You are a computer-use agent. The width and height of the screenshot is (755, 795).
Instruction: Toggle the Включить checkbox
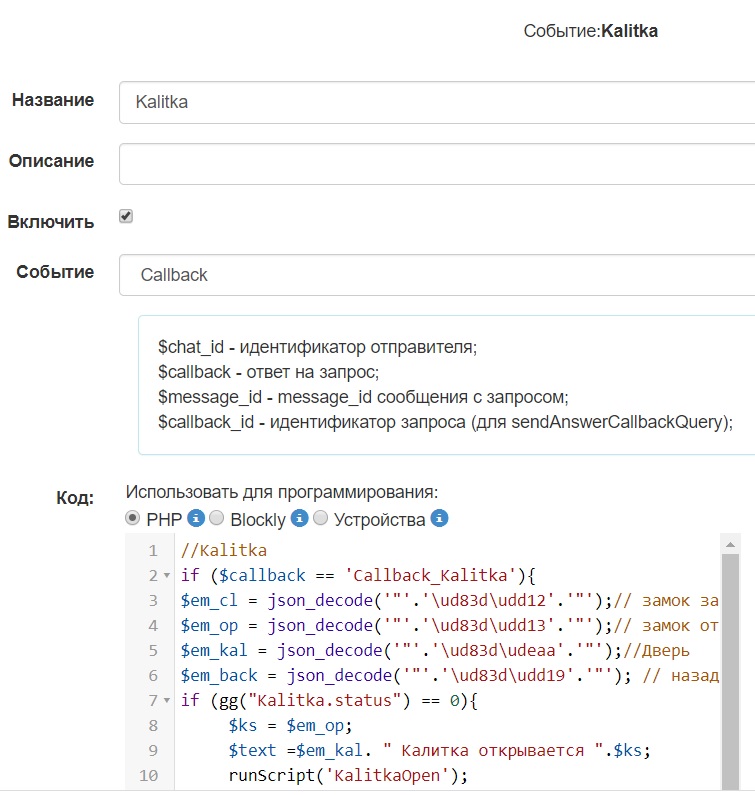point(126,216)
